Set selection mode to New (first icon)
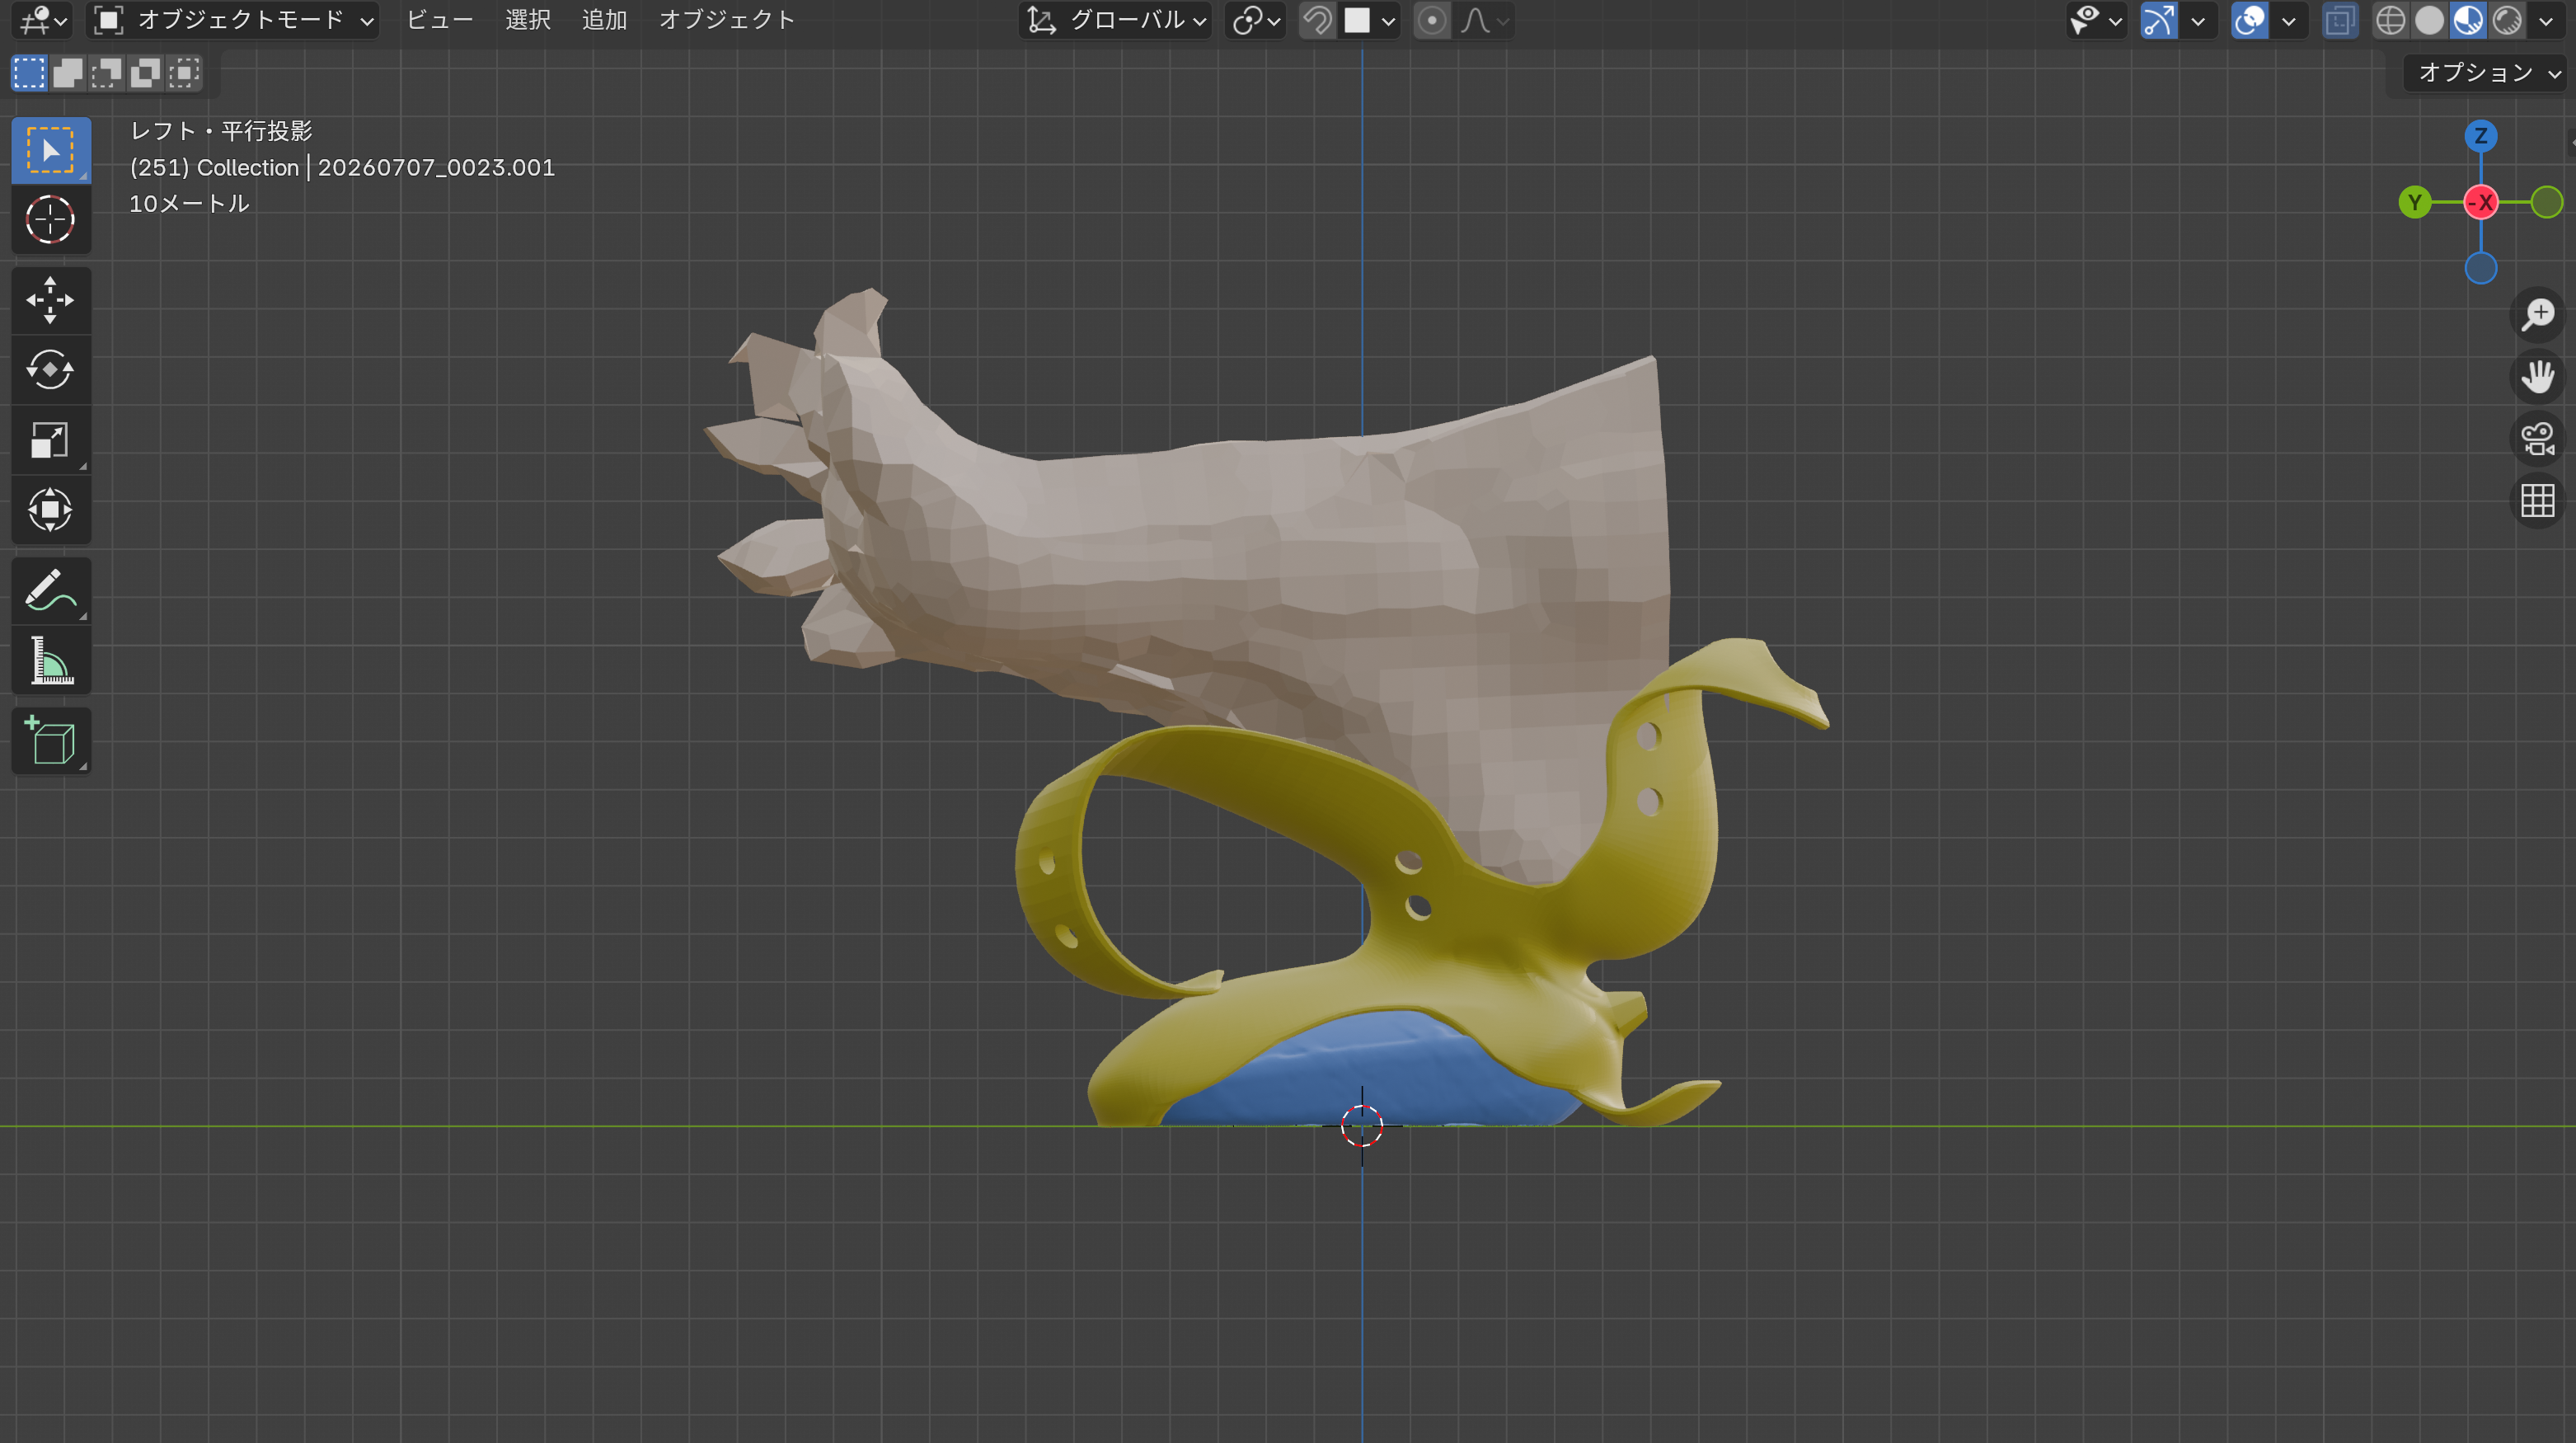This screenshot has height=1443, width=2576. [x=29, y=73]
